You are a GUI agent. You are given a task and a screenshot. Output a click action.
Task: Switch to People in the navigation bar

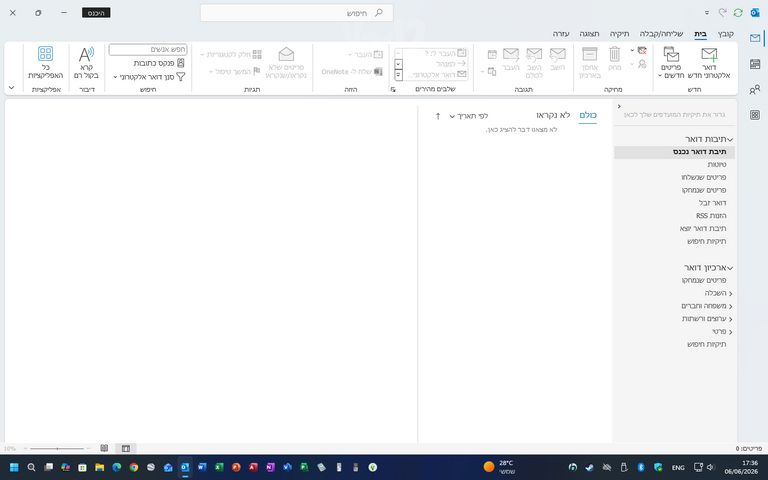[755, 89]
